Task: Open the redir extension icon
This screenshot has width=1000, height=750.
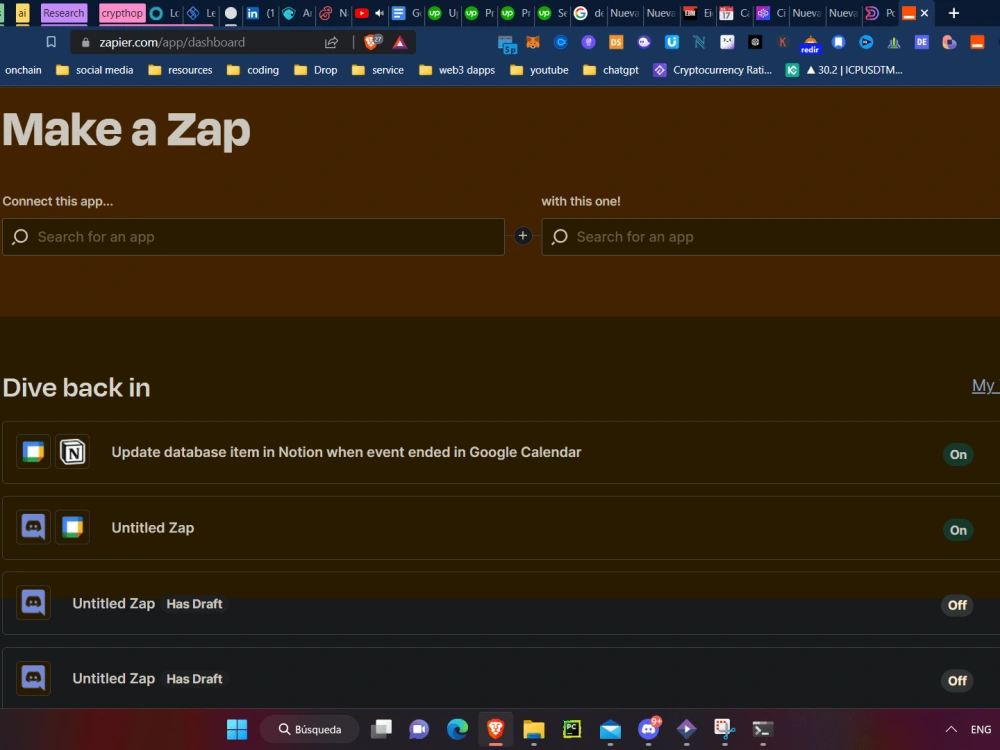Action: tap(810, 43)
